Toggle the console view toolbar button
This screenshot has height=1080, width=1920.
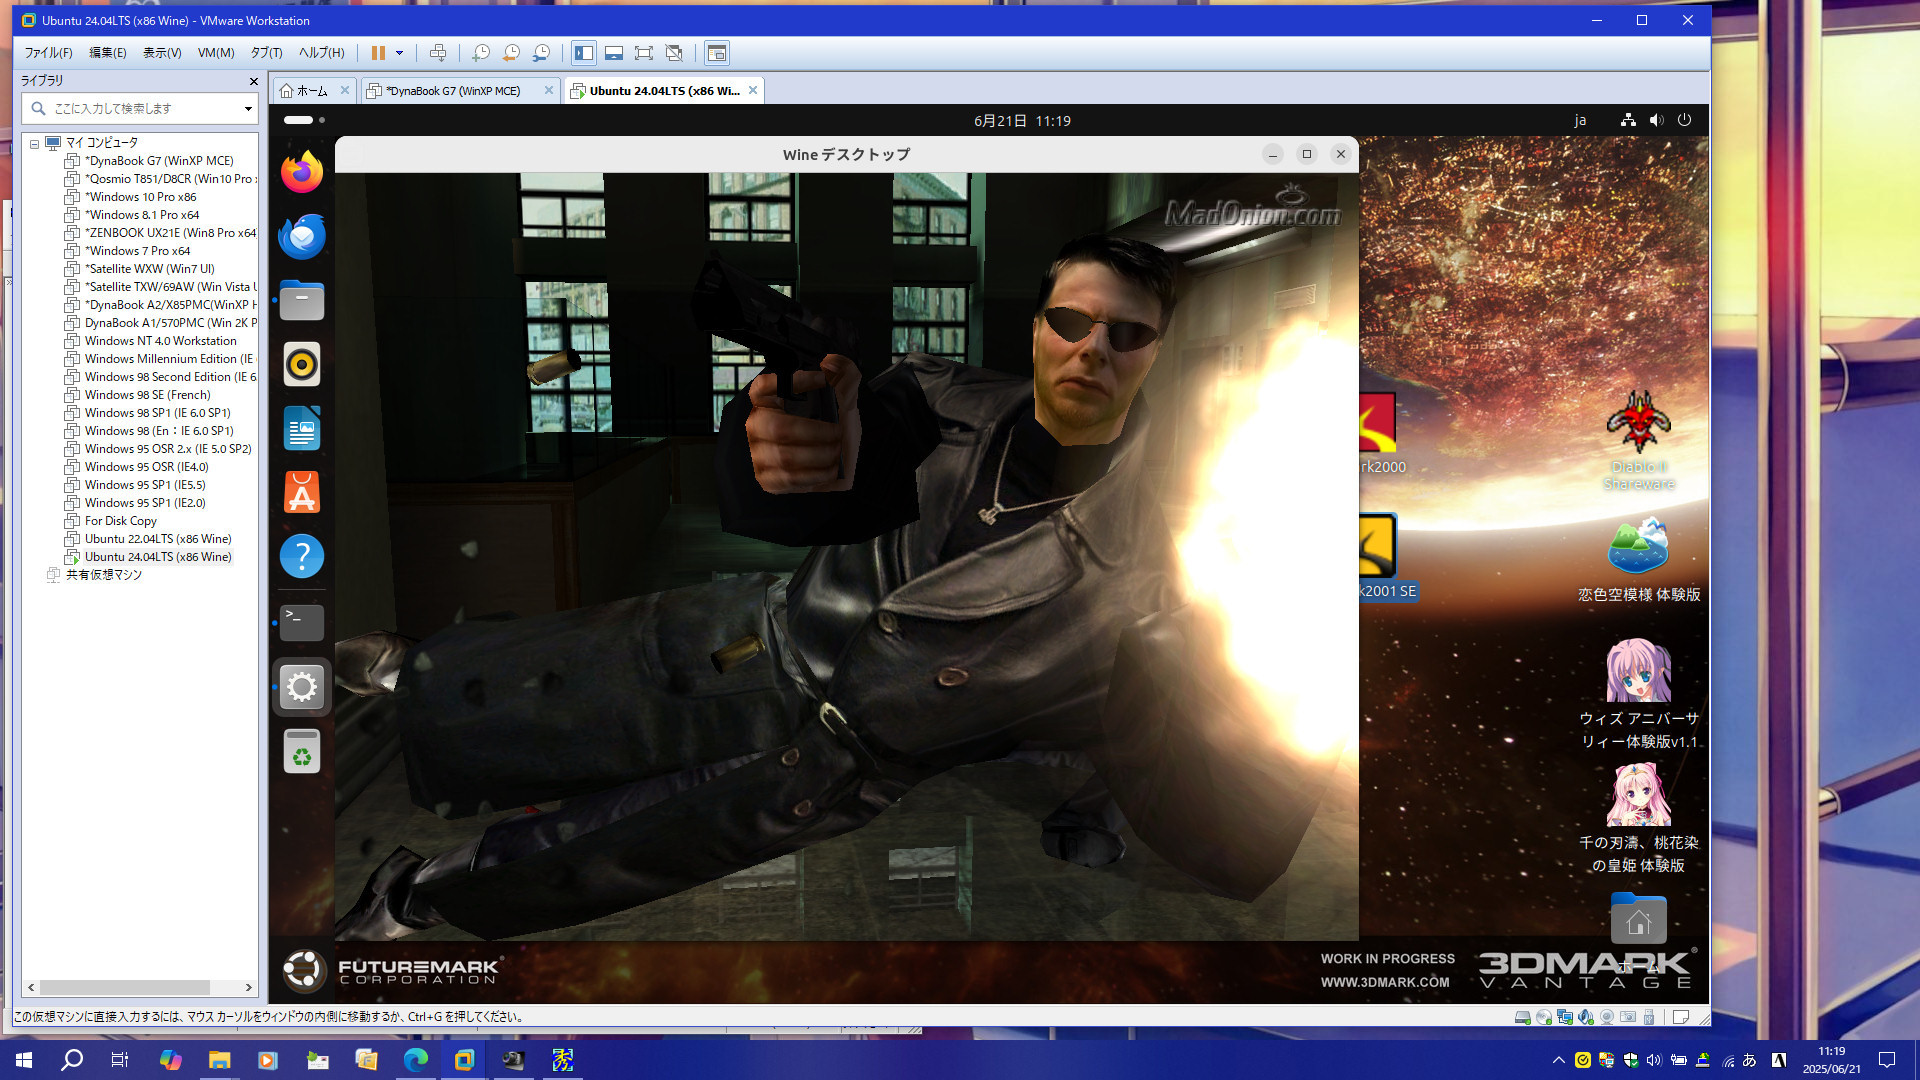[x=716, y=53]
